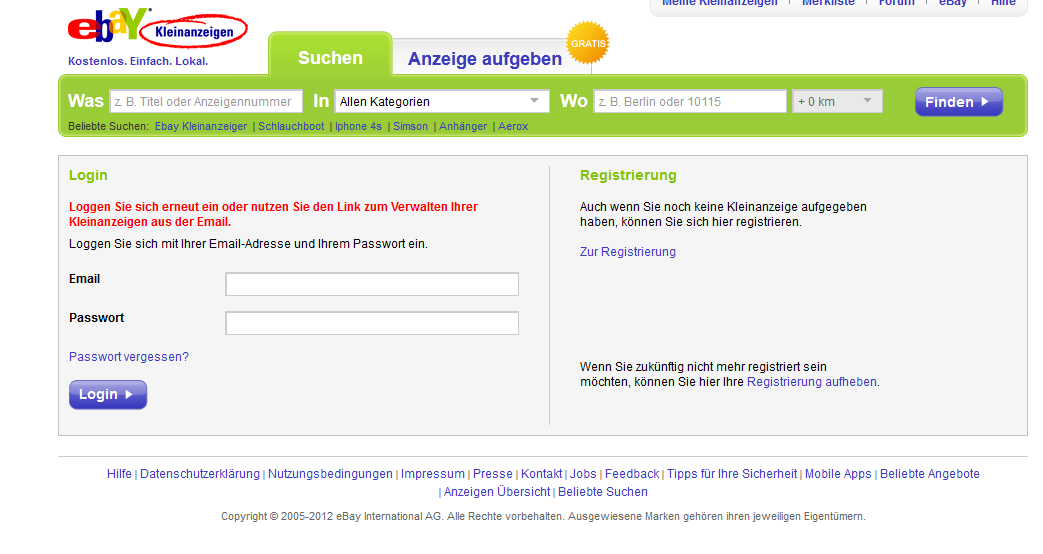Open the Anzeige aufgeben tab

point(484,59)
